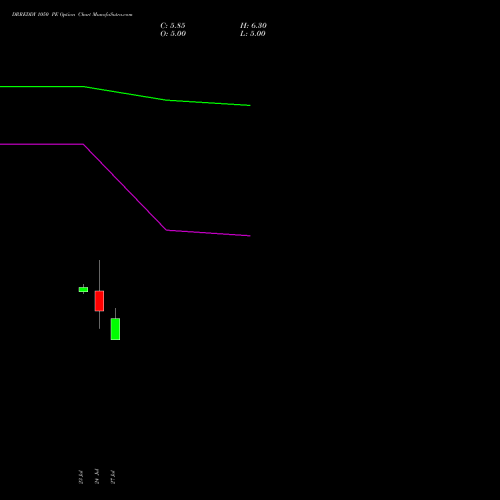Click the 24 Jul date axis label
Viewport: 500px width, 500px height.
[97, 477]
